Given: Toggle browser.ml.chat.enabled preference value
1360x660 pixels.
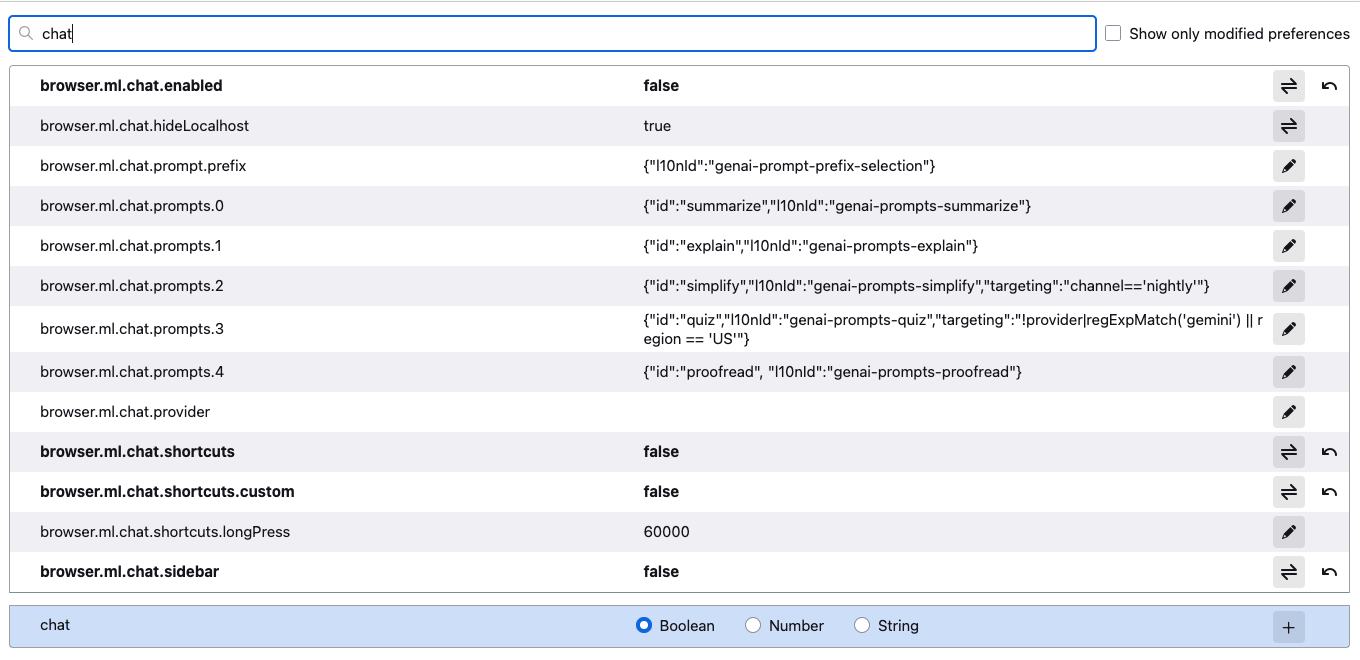Looking at the screenshot, I should [x=1289, y=86].
